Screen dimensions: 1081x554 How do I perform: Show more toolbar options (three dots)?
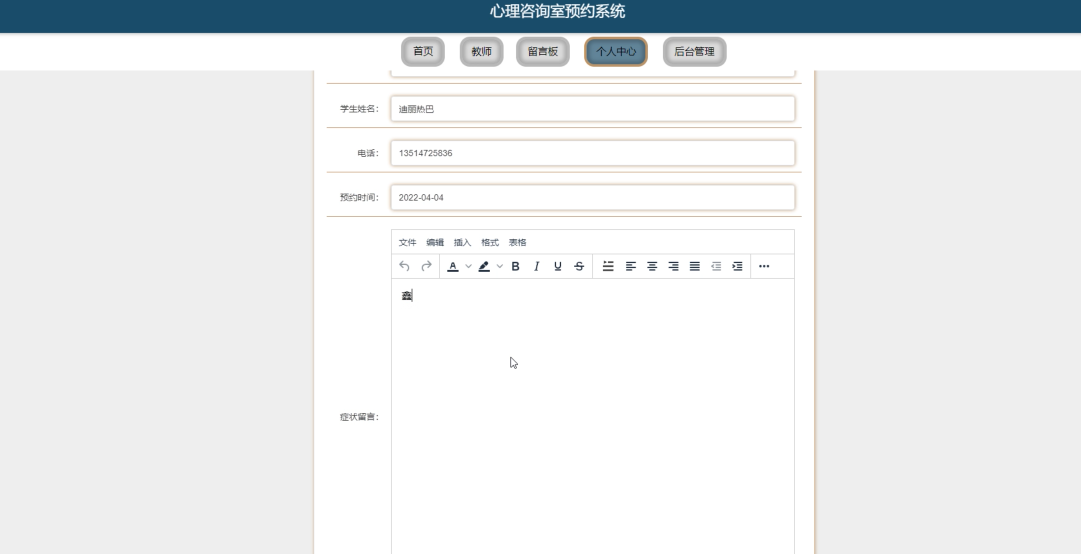click(x=764, y=266)
